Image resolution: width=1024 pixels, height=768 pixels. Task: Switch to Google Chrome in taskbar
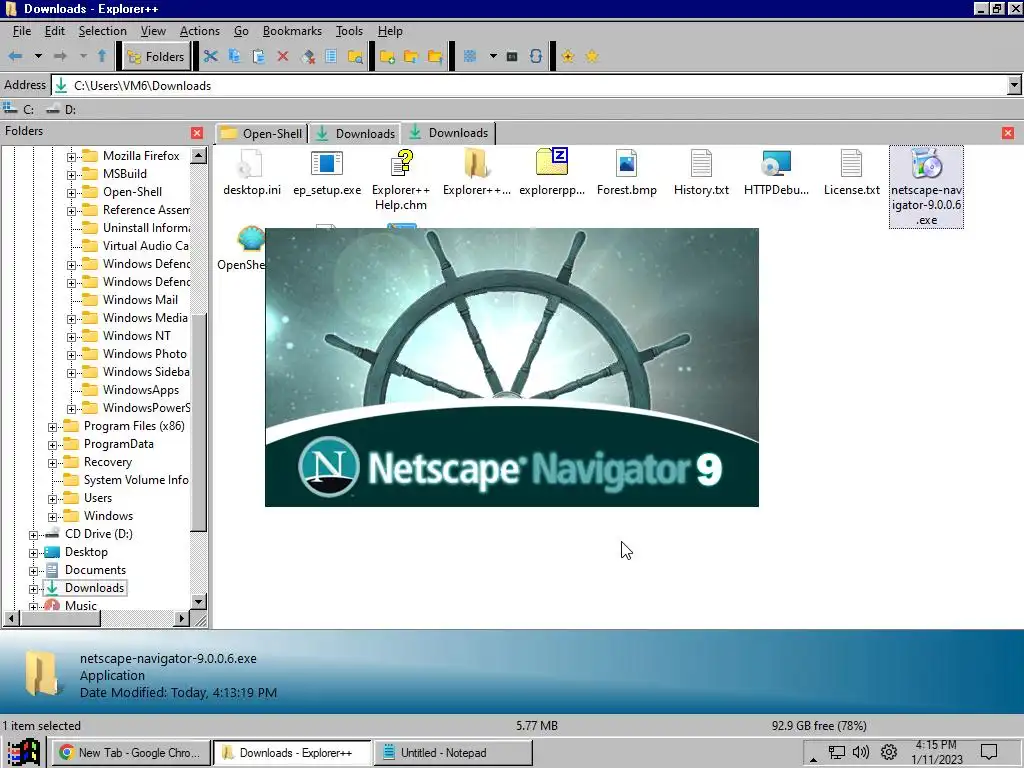pyautogui.click(x=131, y=752)
